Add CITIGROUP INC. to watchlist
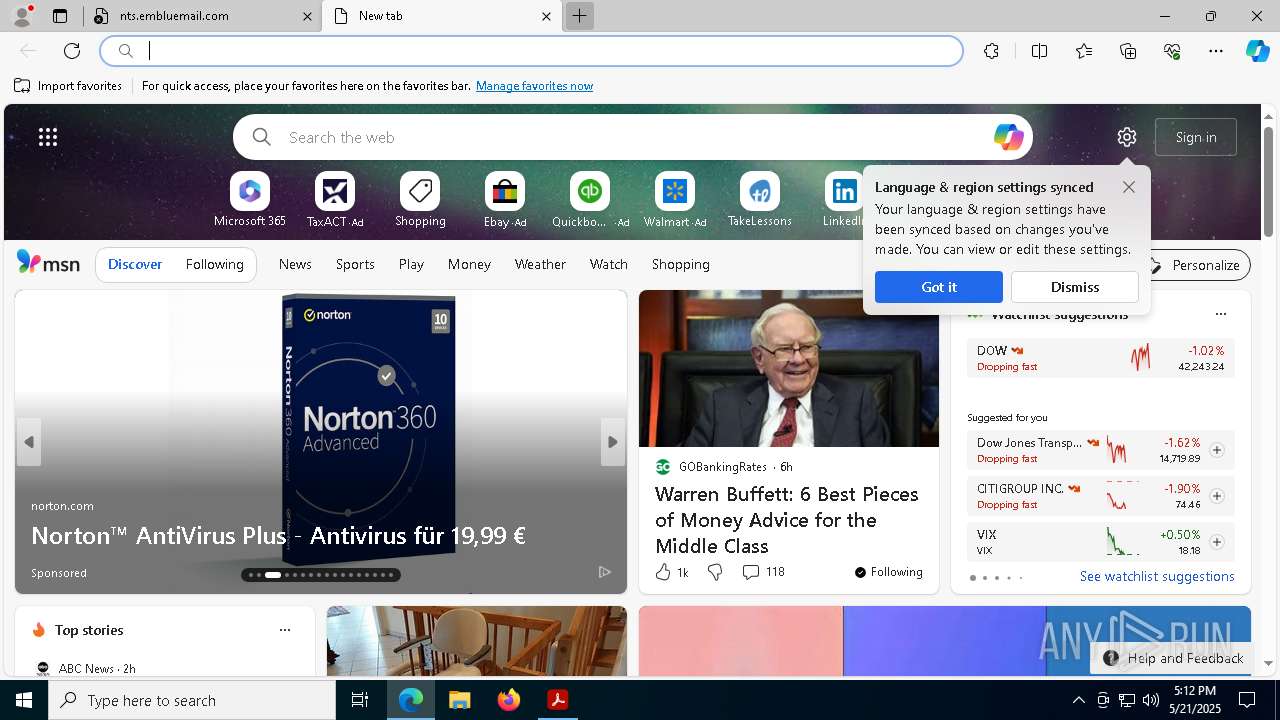1280x720 pixels. point(1216,496)
